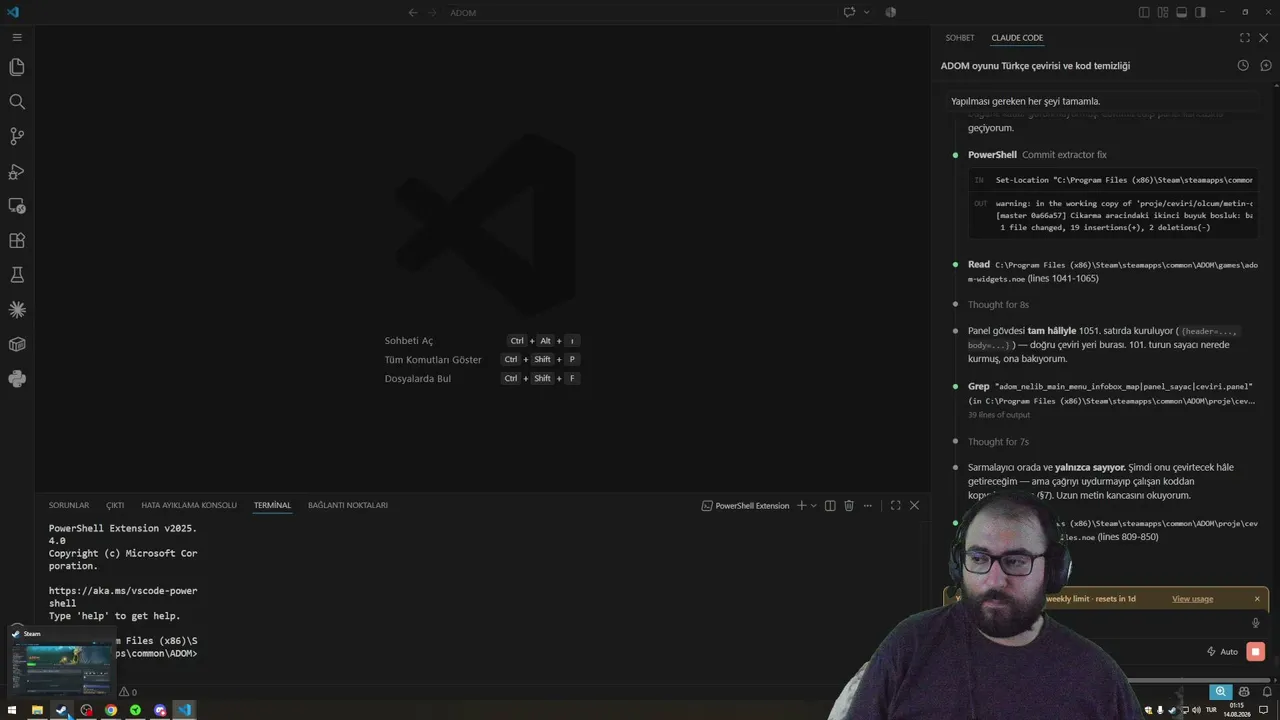Switch to BAĞLANTI NOKTALARI tab

tap(348, 506)
